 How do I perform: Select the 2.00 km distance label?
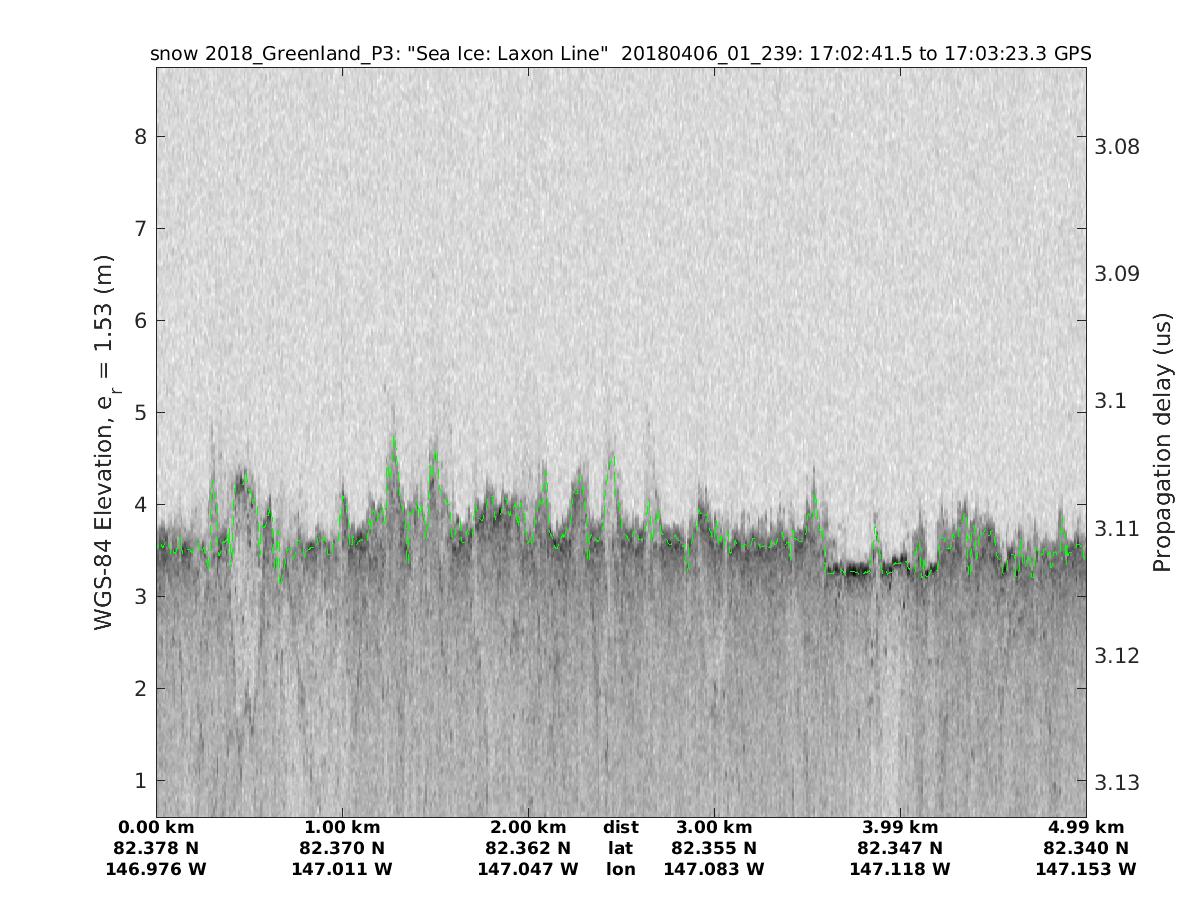[x=528, y=827]
